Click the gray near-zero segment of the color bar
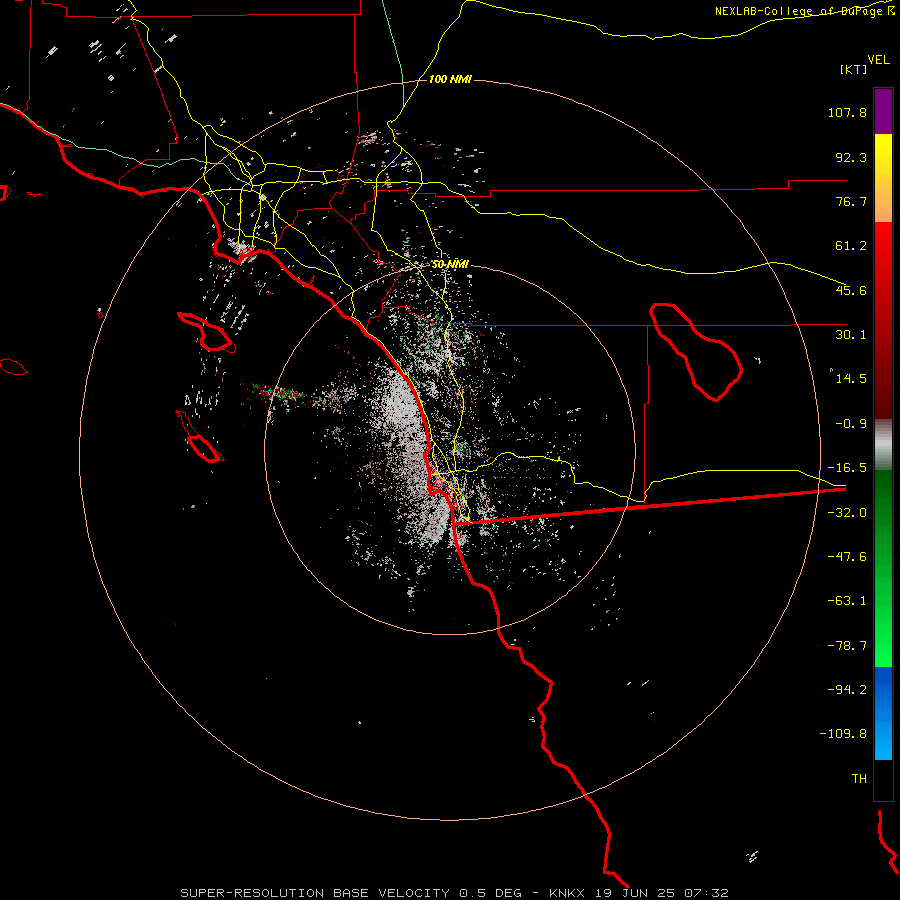The height and width of the screenshot is (900, 900). click(x=883, y=444)
